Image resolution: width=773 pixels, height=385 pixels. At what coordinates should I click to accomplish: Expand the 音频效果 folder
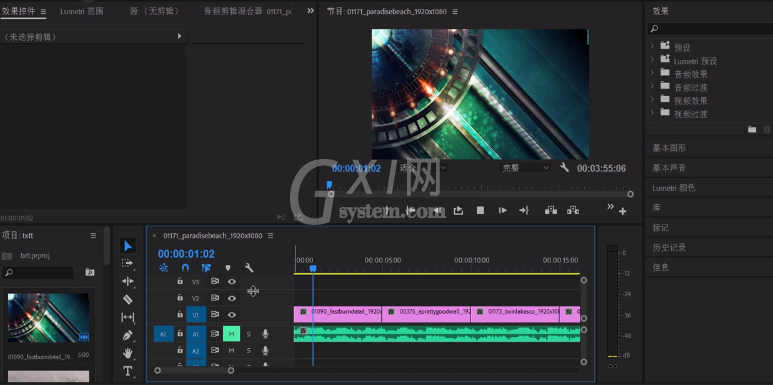(652, 72)
